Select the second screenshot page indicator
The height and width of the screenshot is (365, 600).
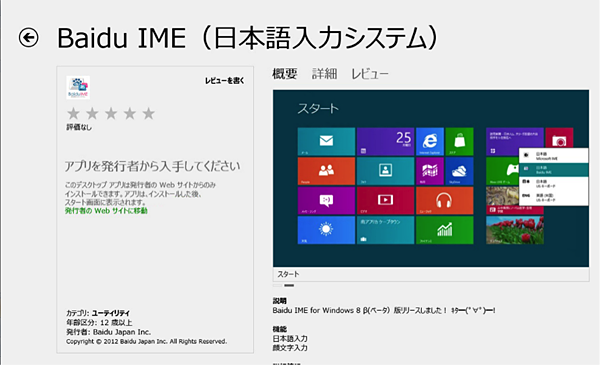point(289,285)
